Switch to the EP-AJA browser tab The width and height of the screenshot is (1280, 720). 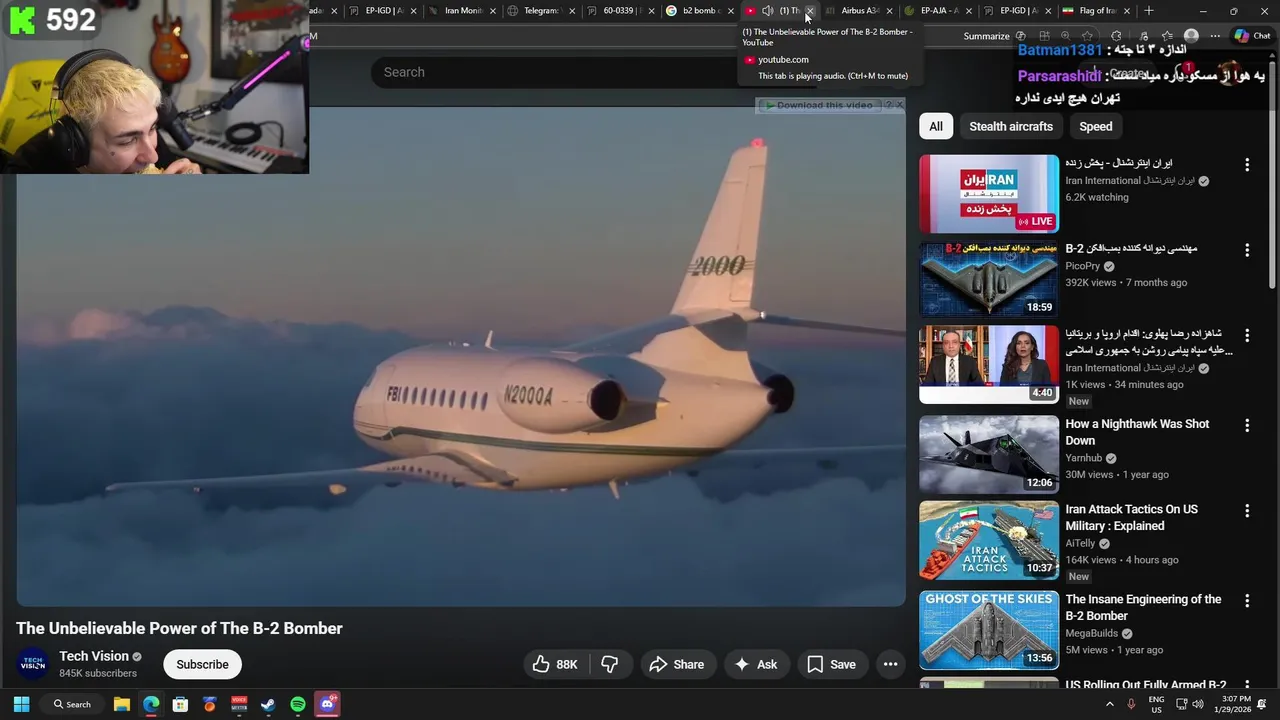coord(937,11)
